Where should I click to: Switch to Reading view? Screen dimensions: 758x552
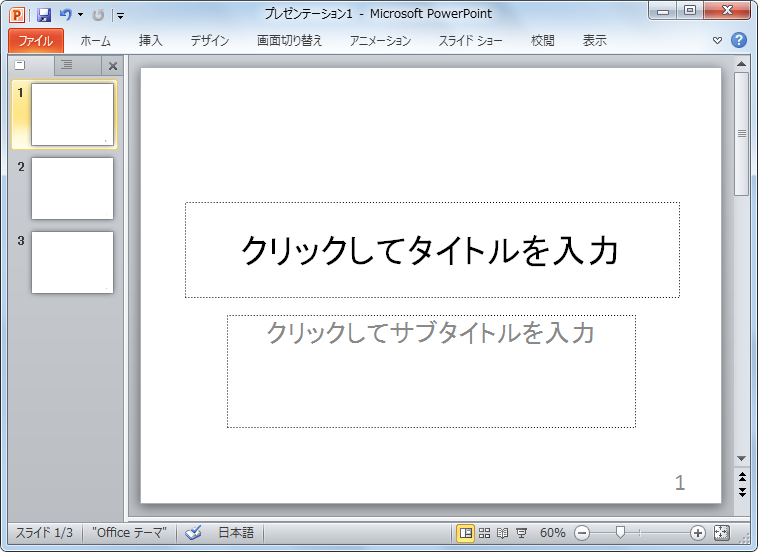[503, 533]
